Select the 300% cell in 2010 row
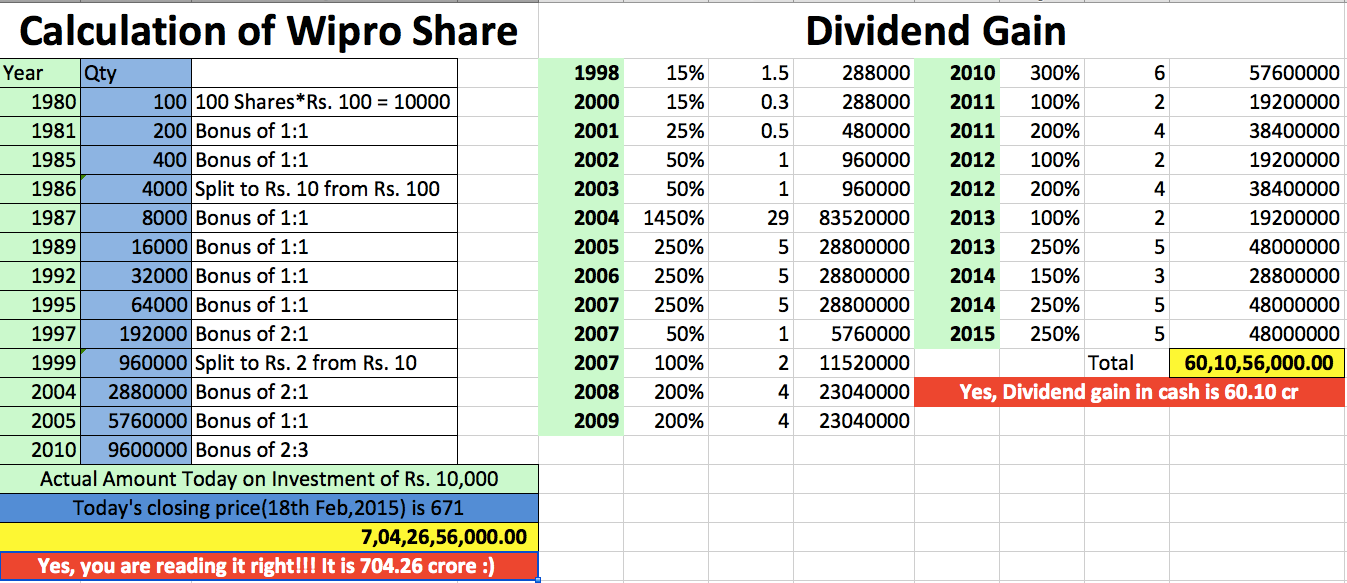This screenshot has height=583, width=1347. [x=1042, y=73]
